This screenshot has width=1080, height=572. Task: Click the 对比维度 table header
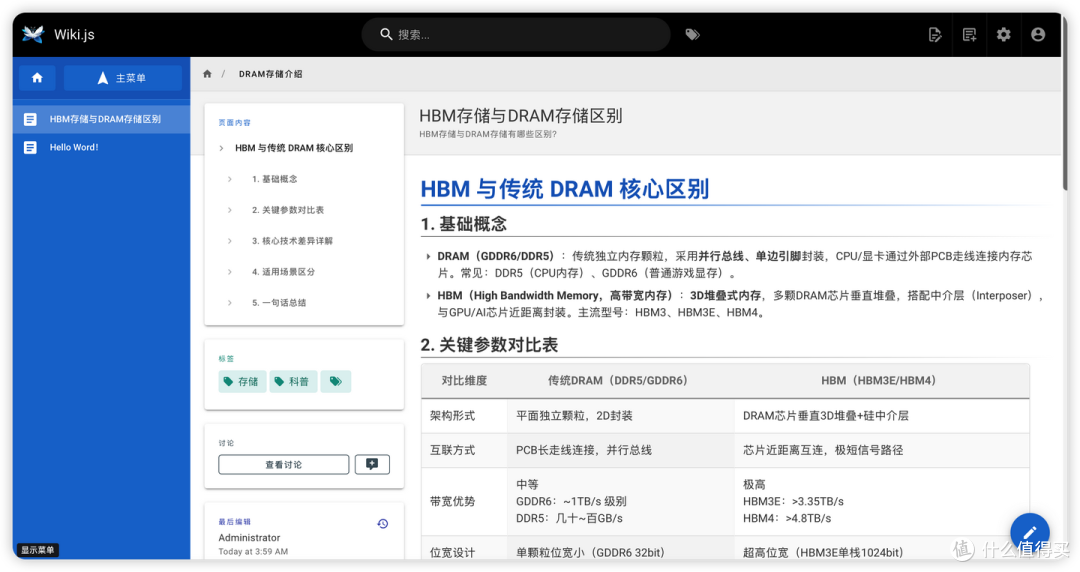coord(464,380)
